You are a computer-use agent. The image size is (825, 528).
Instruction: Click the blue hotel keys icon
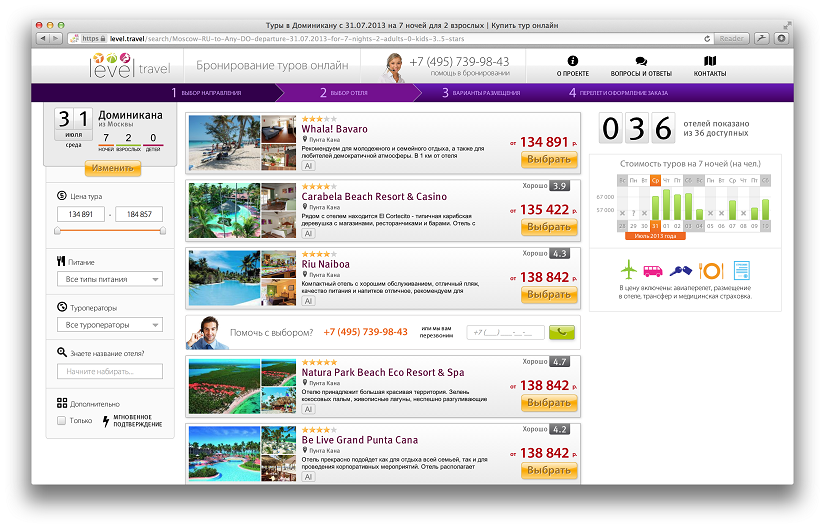[x=680, y=271]
